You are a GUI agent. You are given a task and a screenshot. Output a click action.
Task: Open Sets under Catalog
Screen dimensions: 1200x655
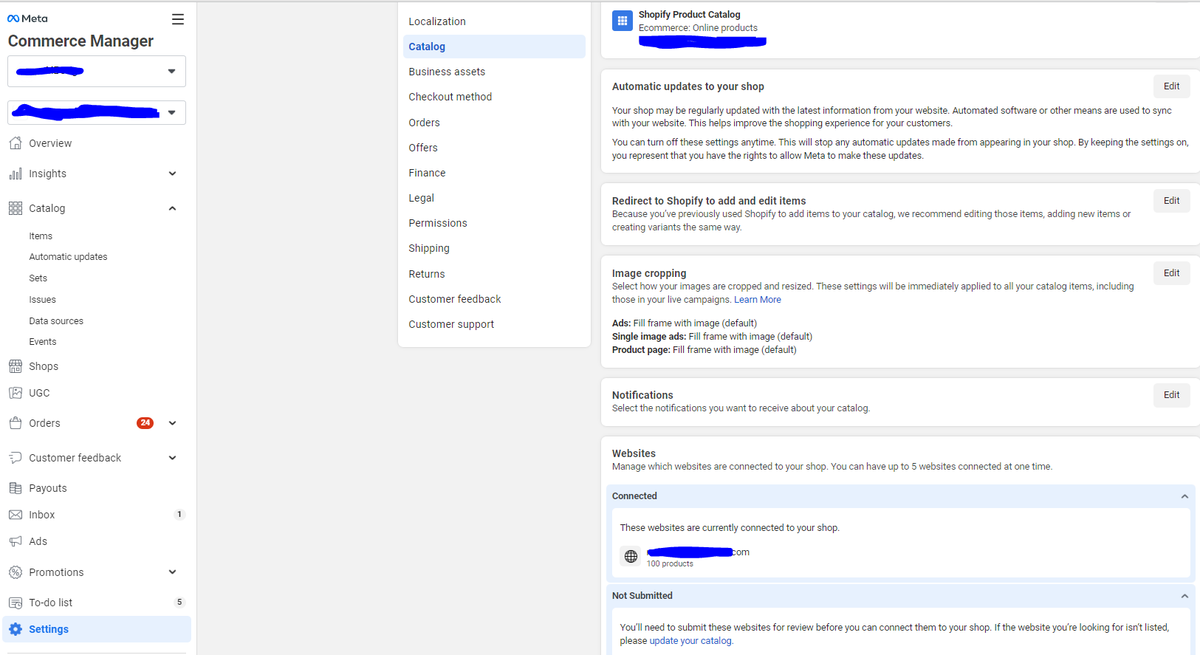pos(38,278)
